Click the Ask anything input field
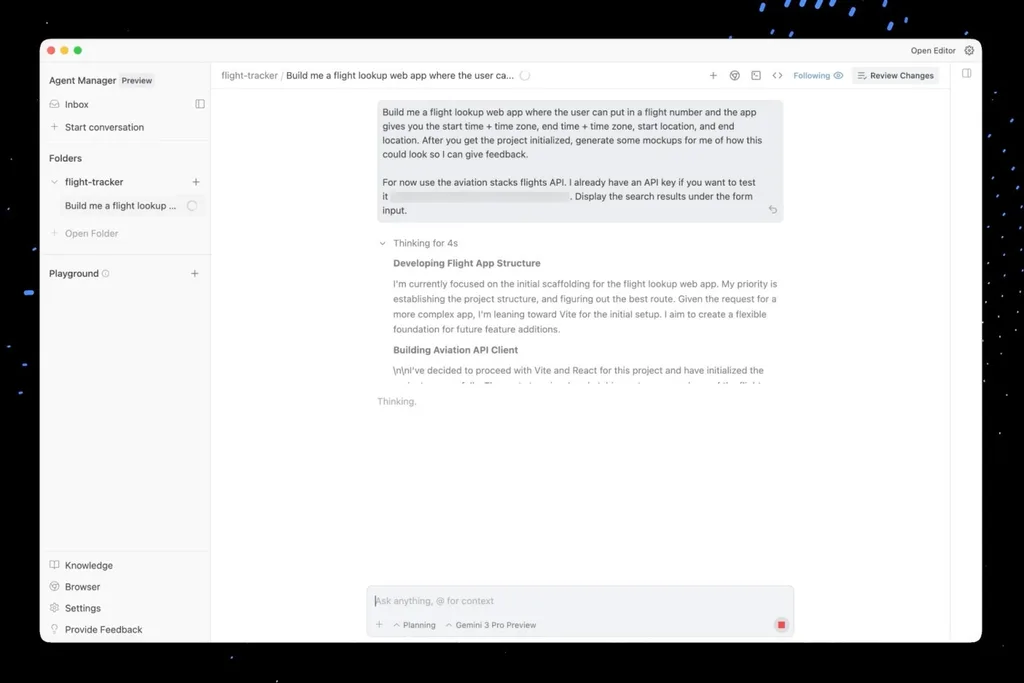 (580, 601)
